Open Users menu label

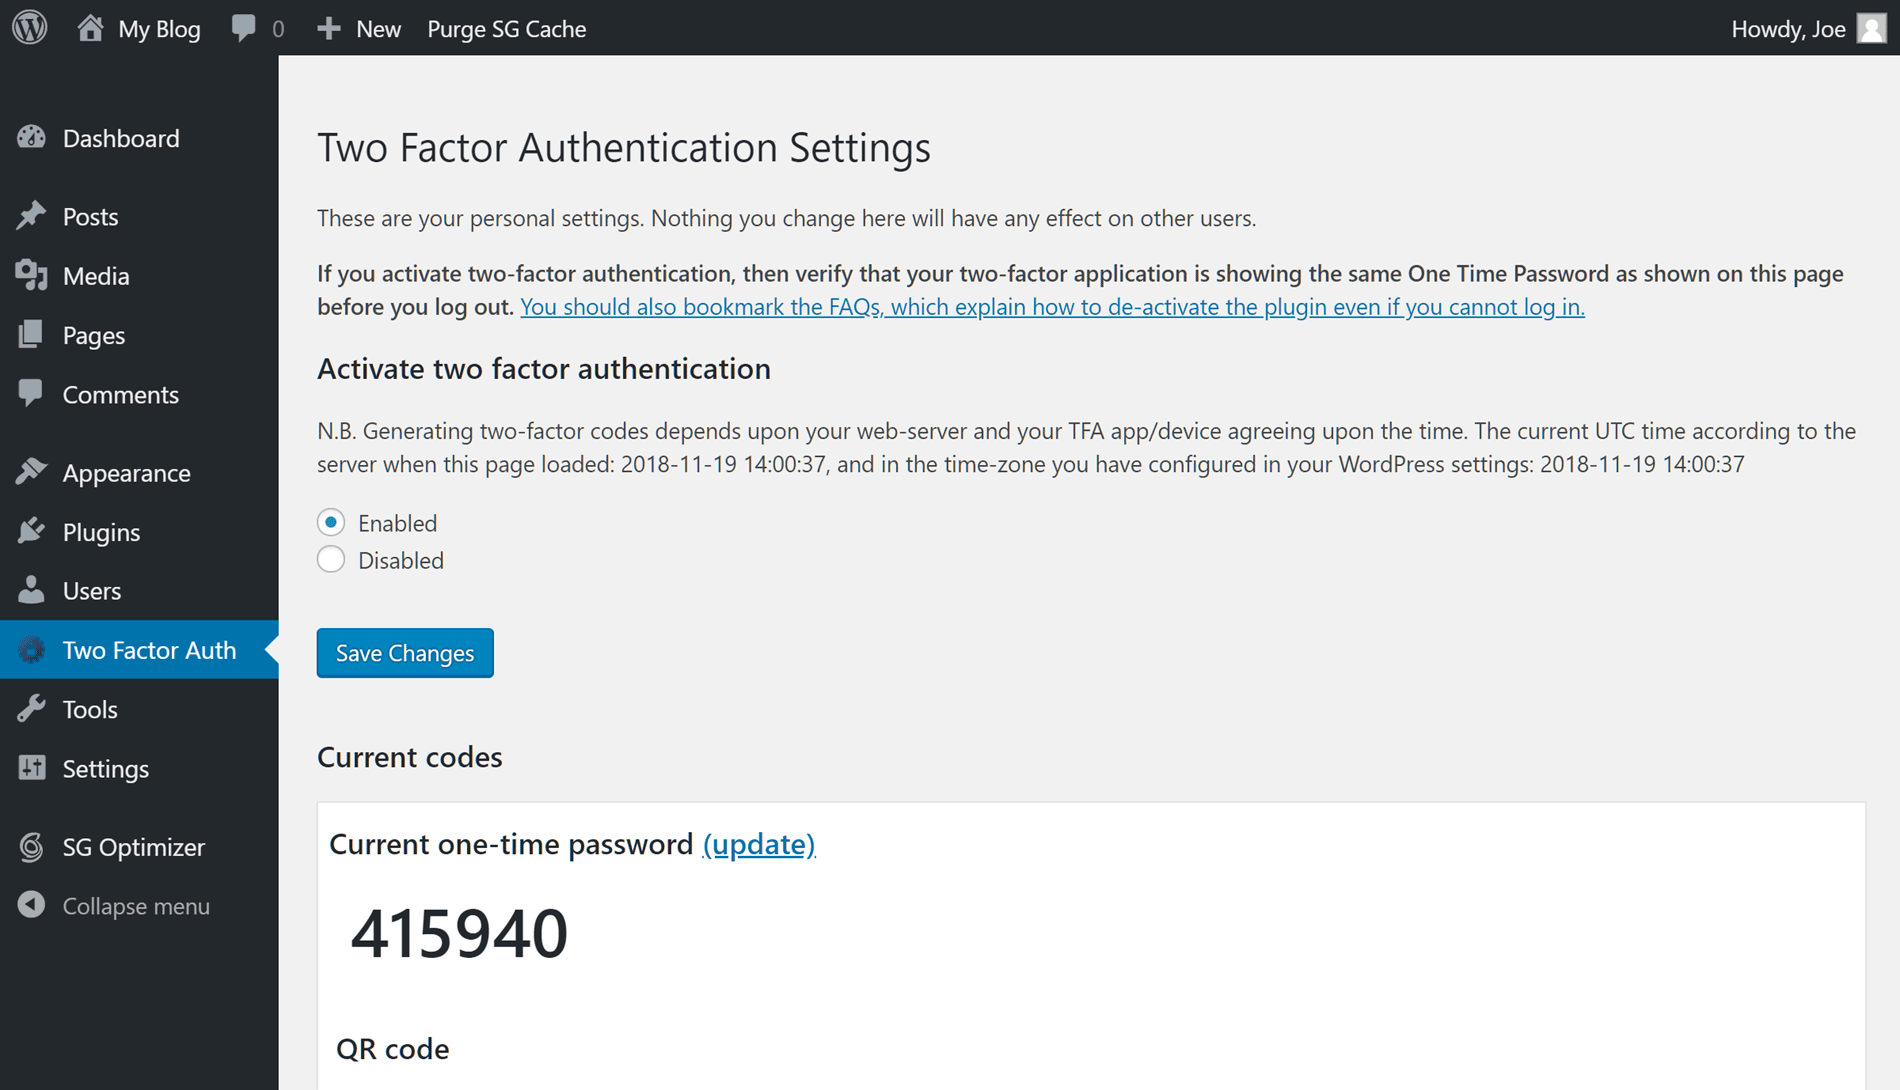(x=92, y=590)
